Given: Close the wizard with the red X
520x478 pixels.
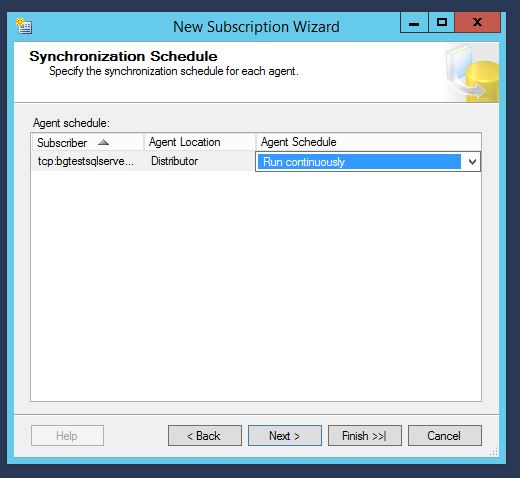Looking at the screenshot, I should pos(477,23).
